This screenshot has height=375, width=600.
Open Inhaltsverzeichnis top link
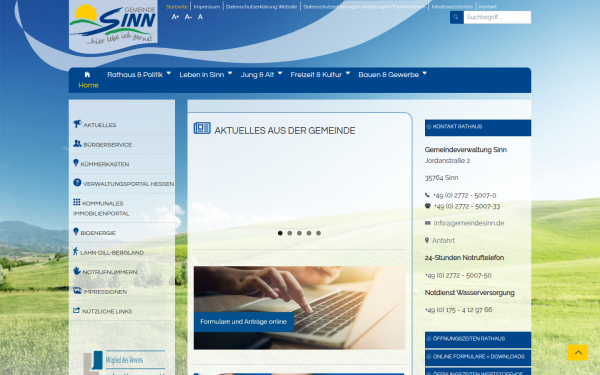(452, 7)
